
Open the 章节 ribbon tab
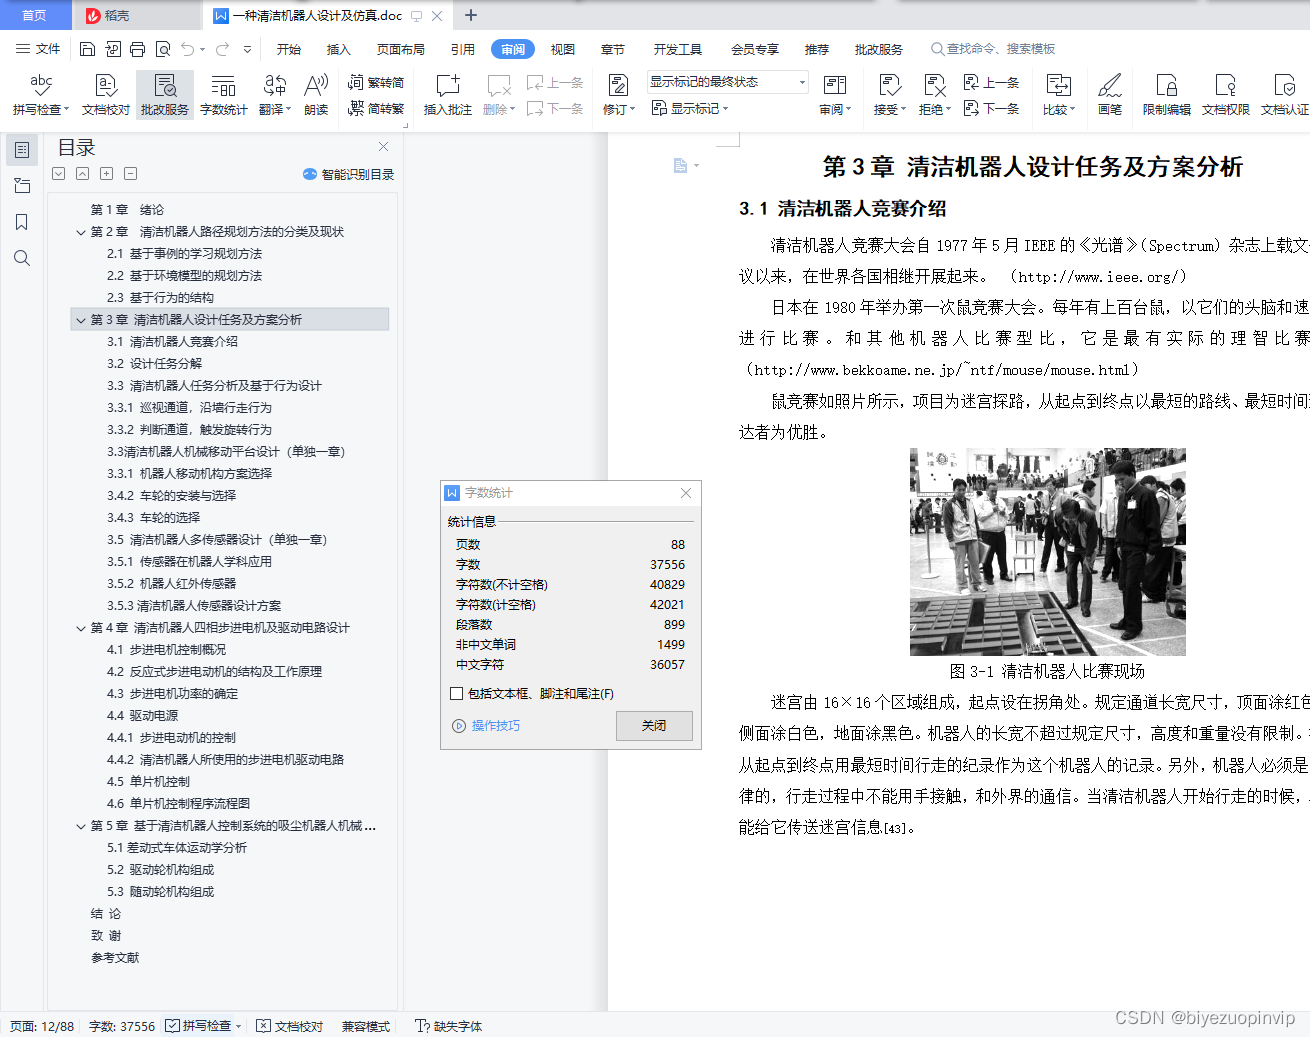click(x=613, y=49)
